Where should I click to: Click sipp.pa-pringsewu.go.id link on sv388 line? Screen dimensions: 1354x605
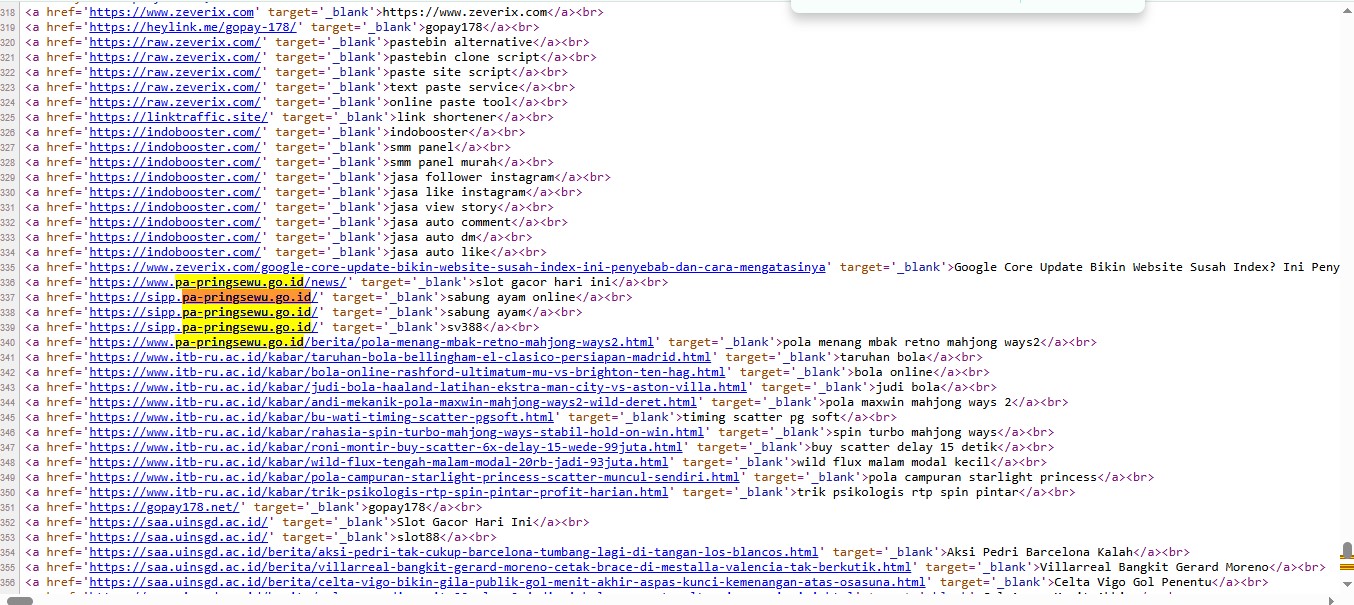203,327
